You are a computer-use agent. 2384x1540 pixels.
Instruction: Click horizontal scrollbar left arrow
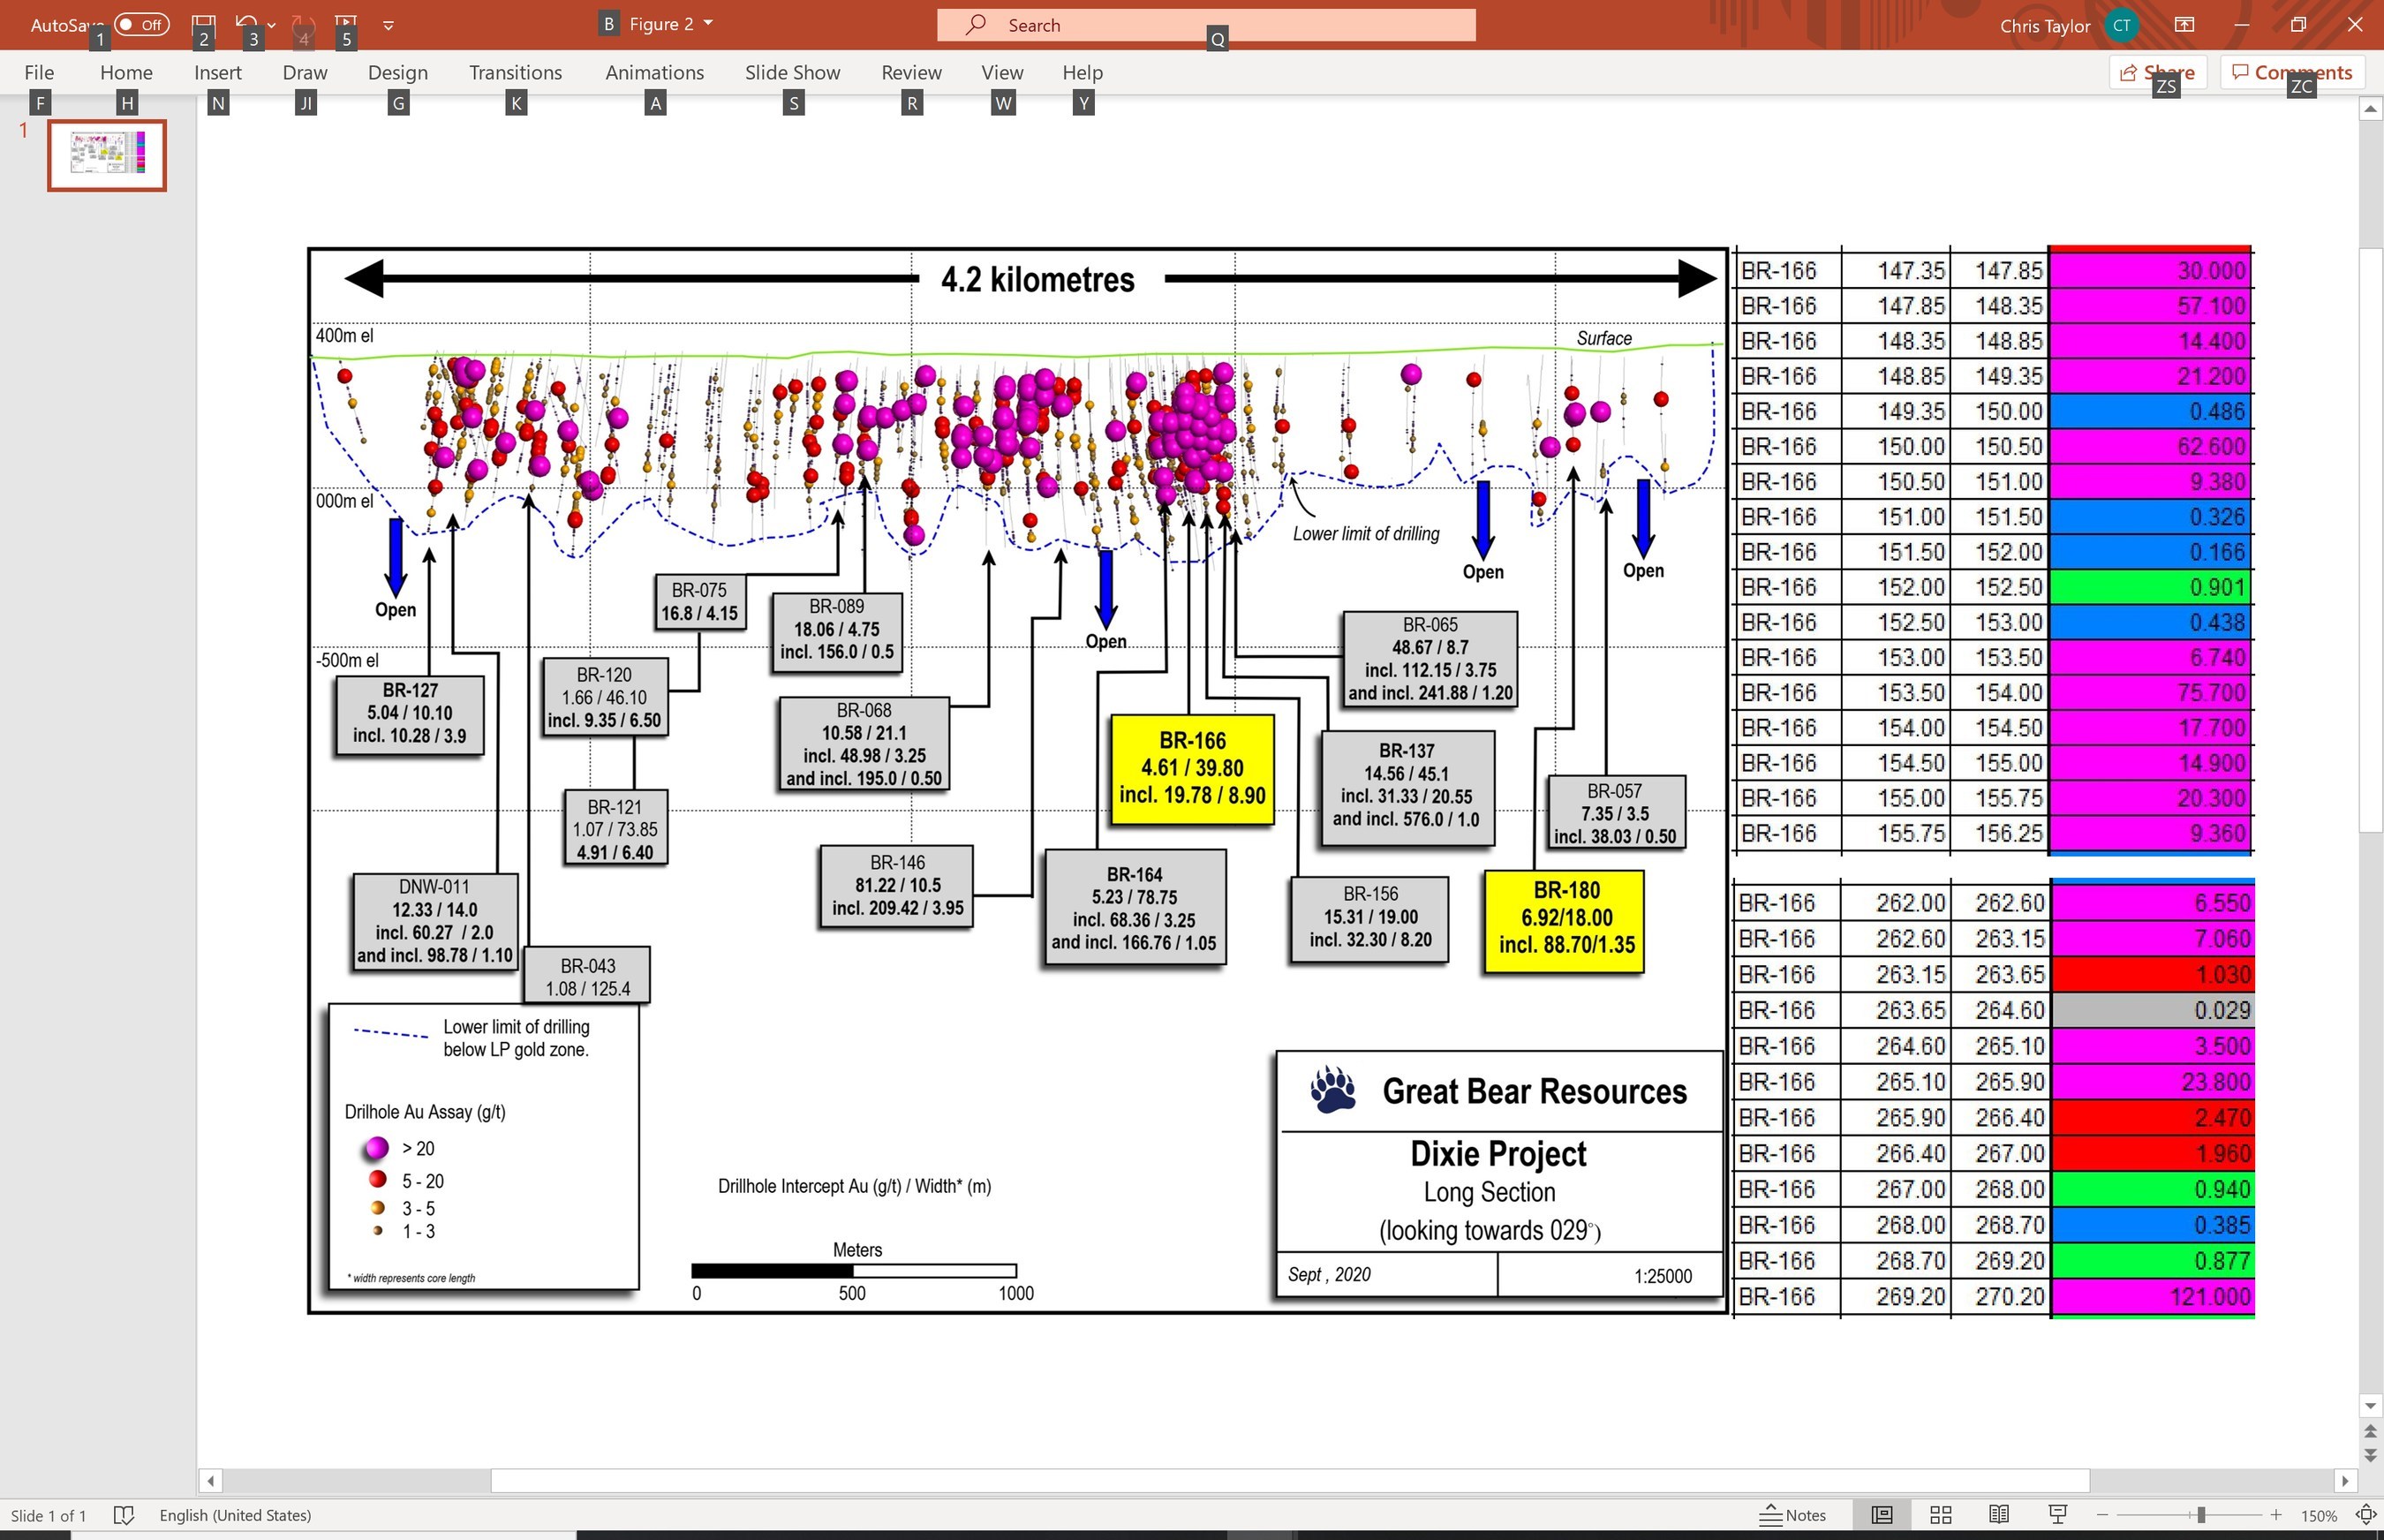[x=210, y=1480]
